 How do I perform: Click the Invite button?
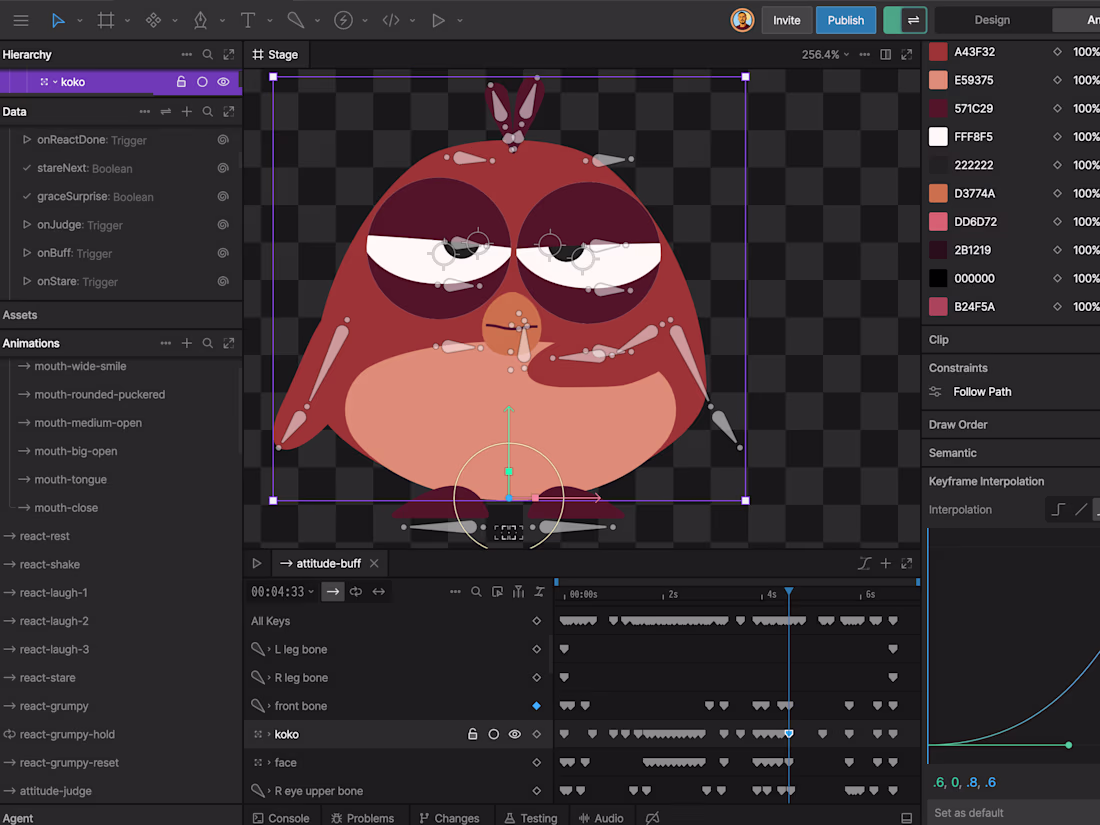786,20
